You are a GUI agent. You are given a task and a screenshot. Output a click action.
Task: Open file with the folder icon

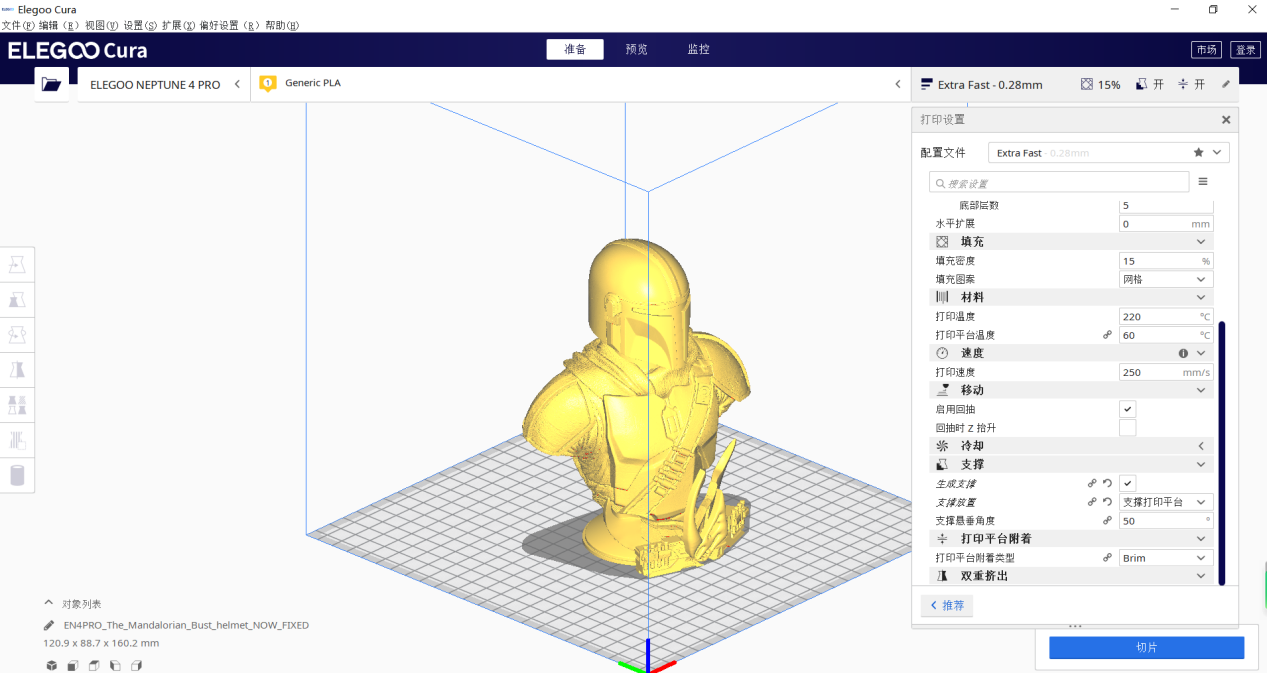point(51,85)
